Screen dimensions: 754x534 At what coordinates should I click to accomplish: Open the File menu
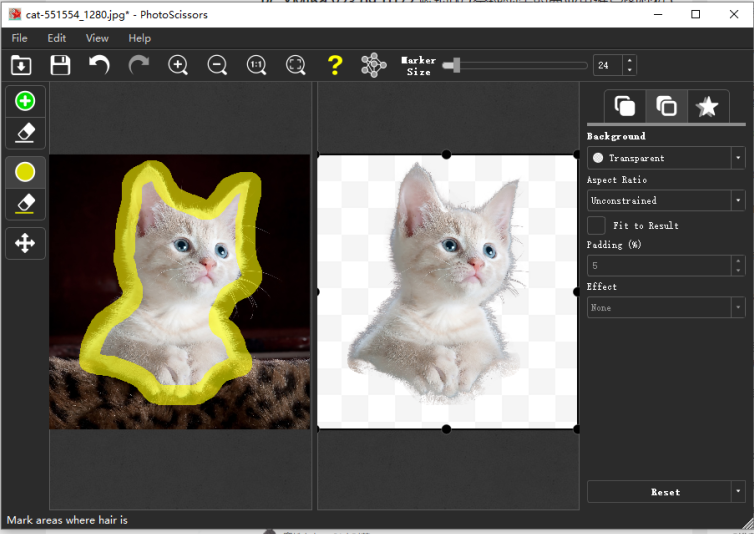click(19, 38)
